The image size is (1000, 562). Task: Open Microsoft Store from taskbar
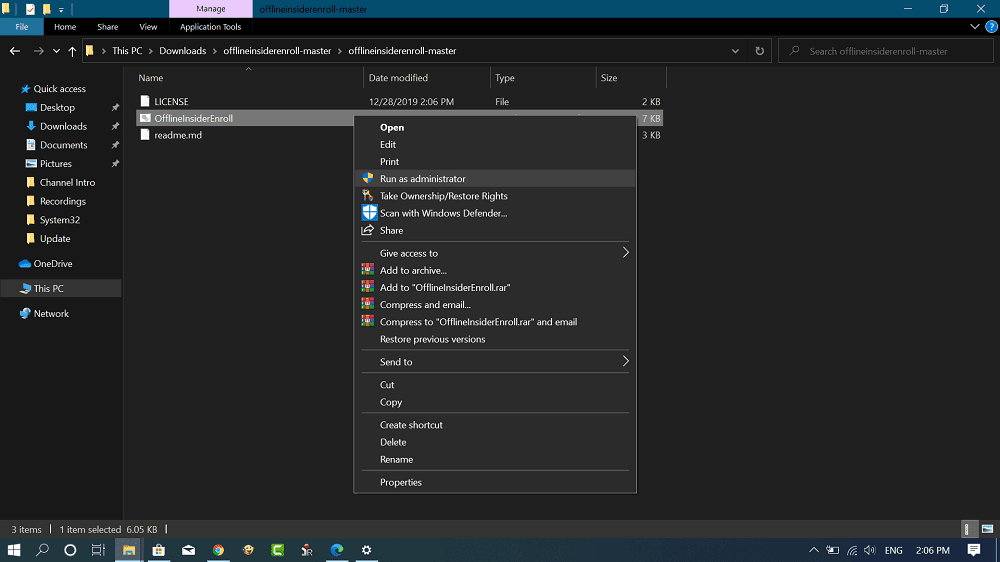(158, 550)
